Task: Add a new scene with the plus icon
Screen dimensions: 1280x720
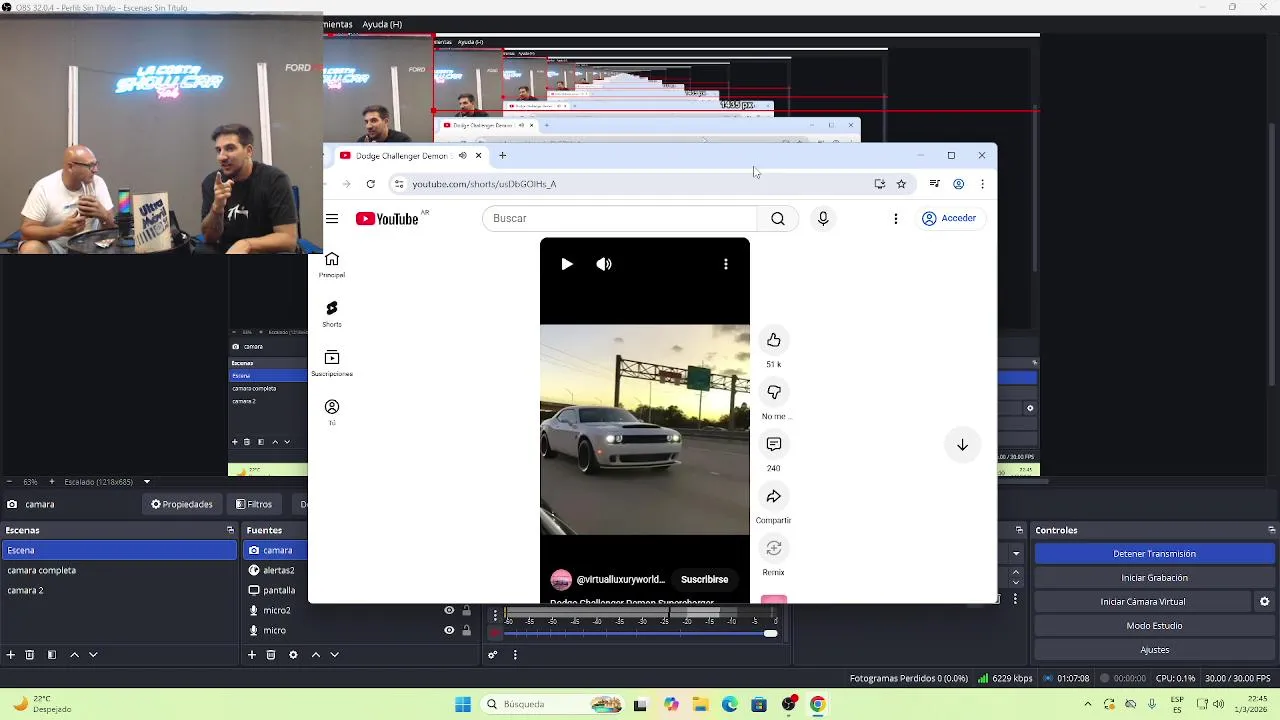Action: click(x=10, y=655)
